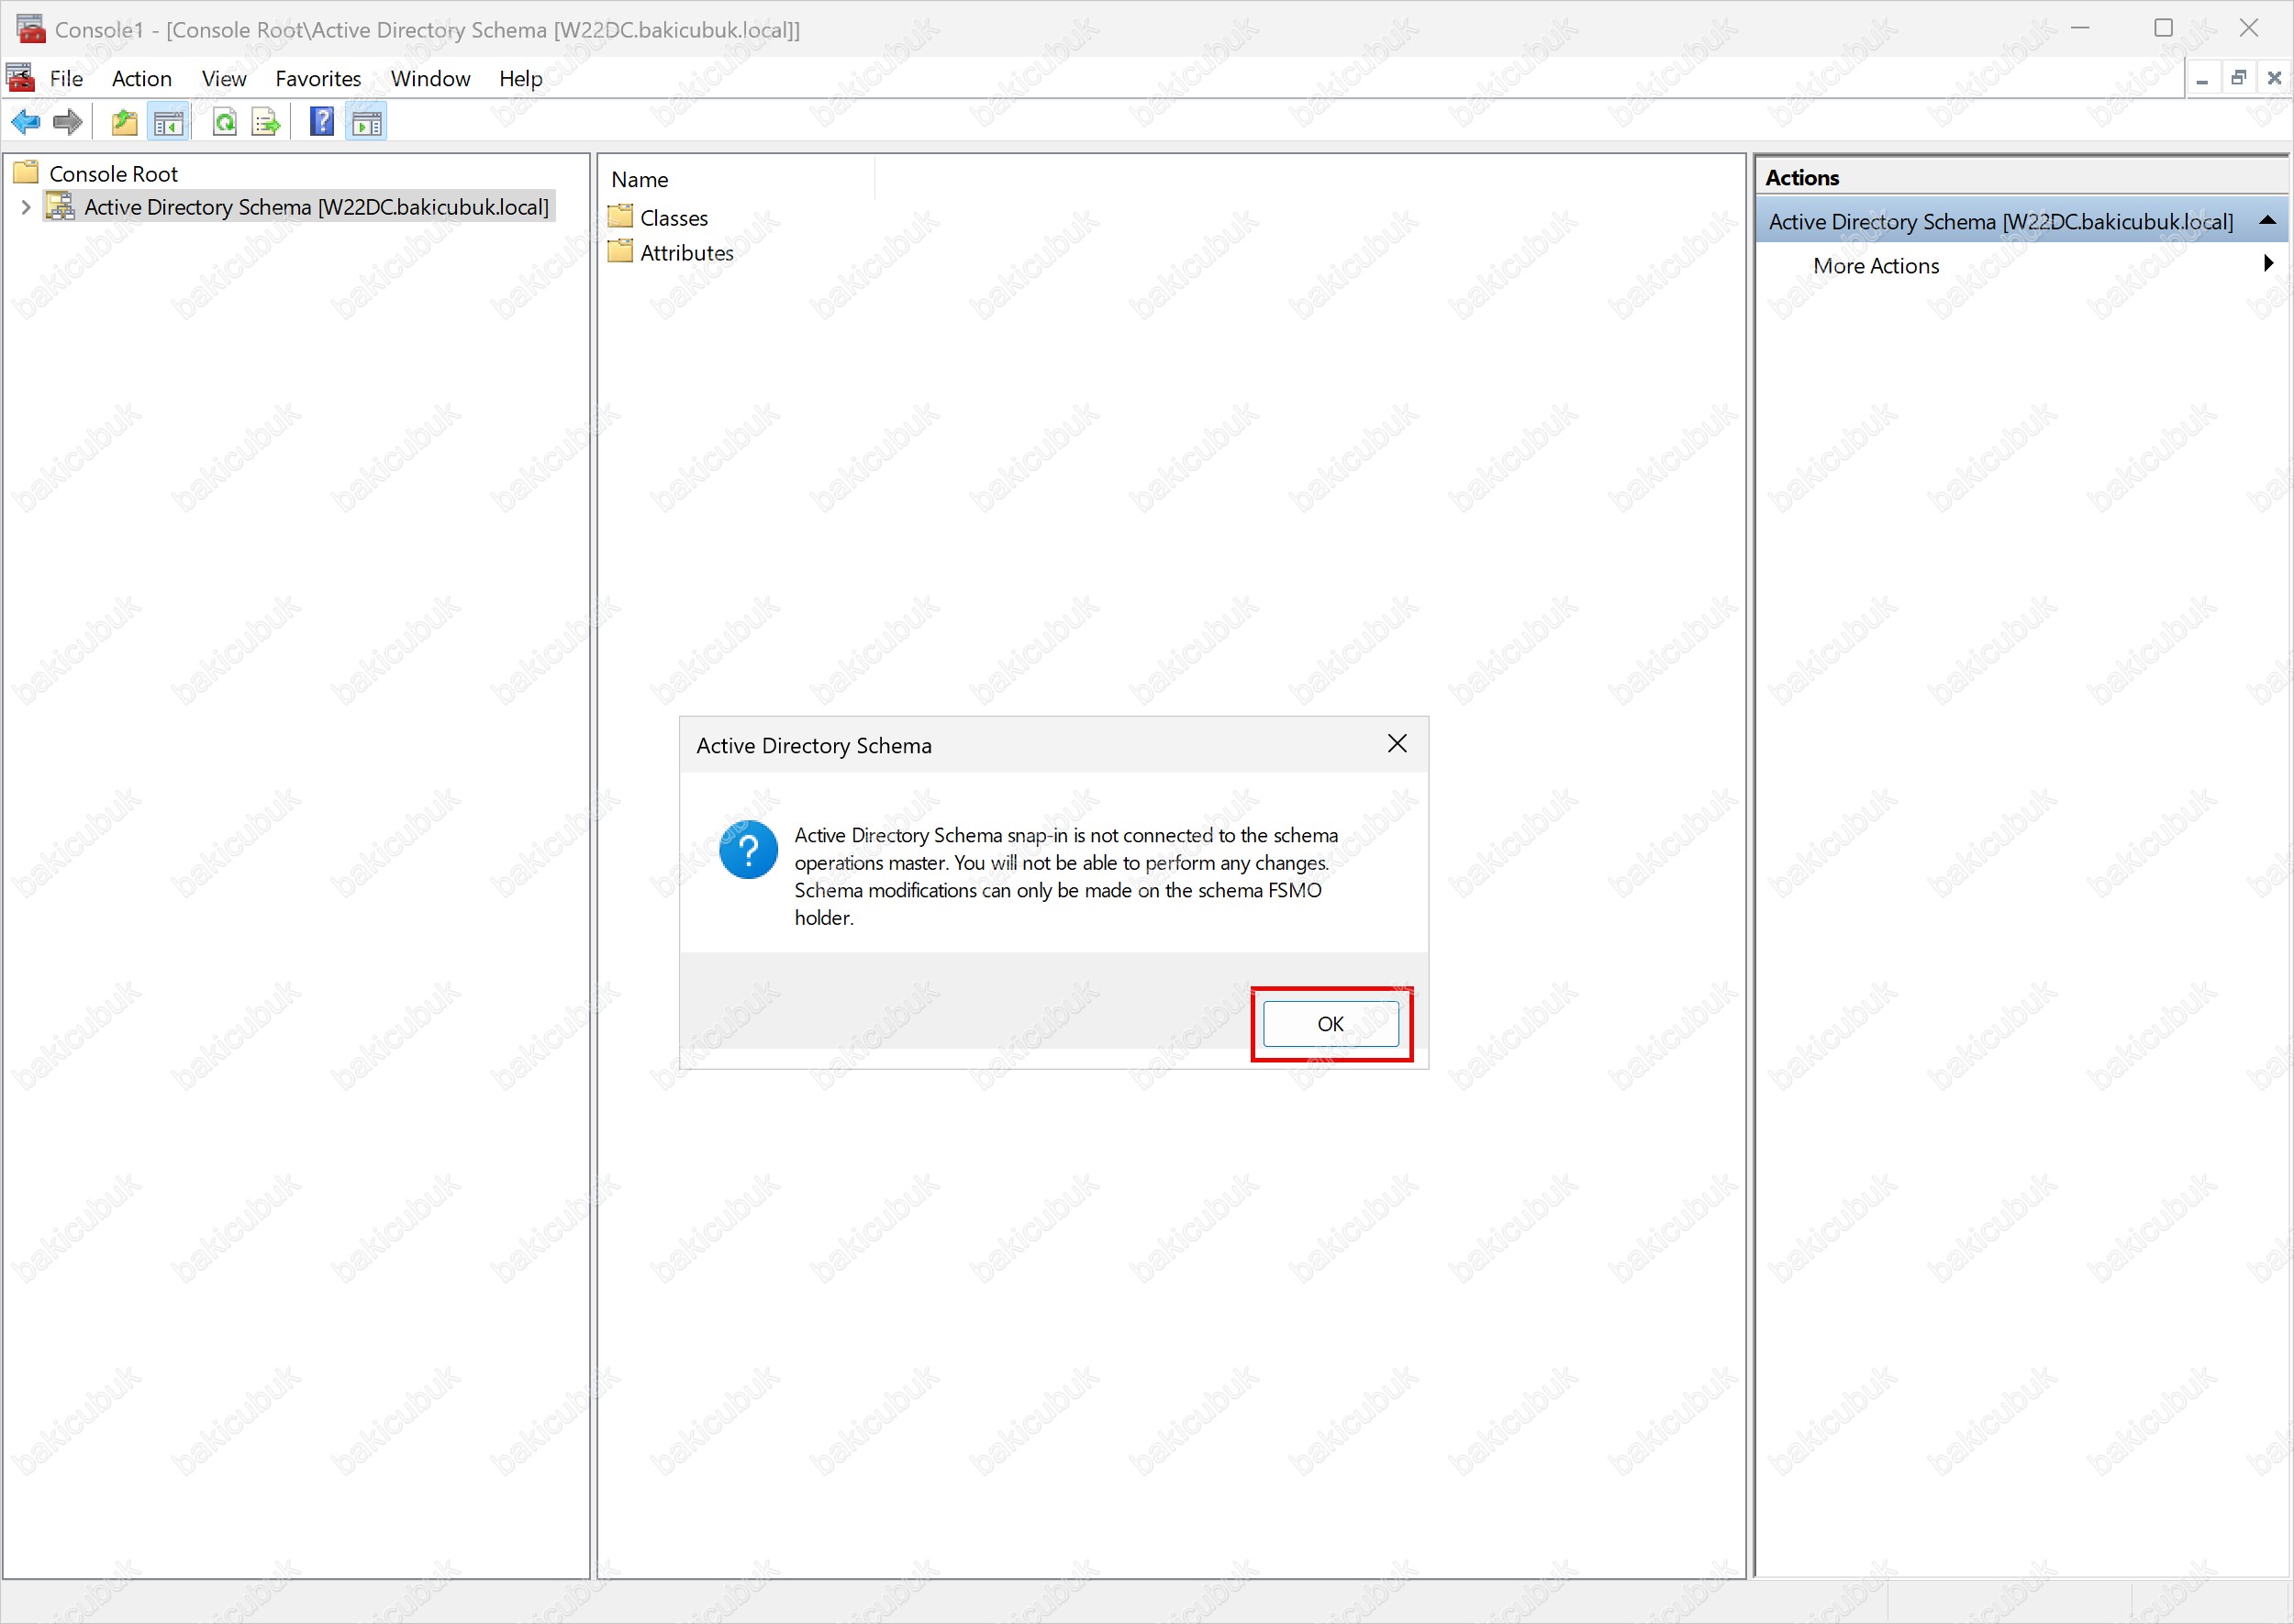Open the Help menu
The width and height of the screenshot is (2294, 1624).
click(x=521, y=78)
